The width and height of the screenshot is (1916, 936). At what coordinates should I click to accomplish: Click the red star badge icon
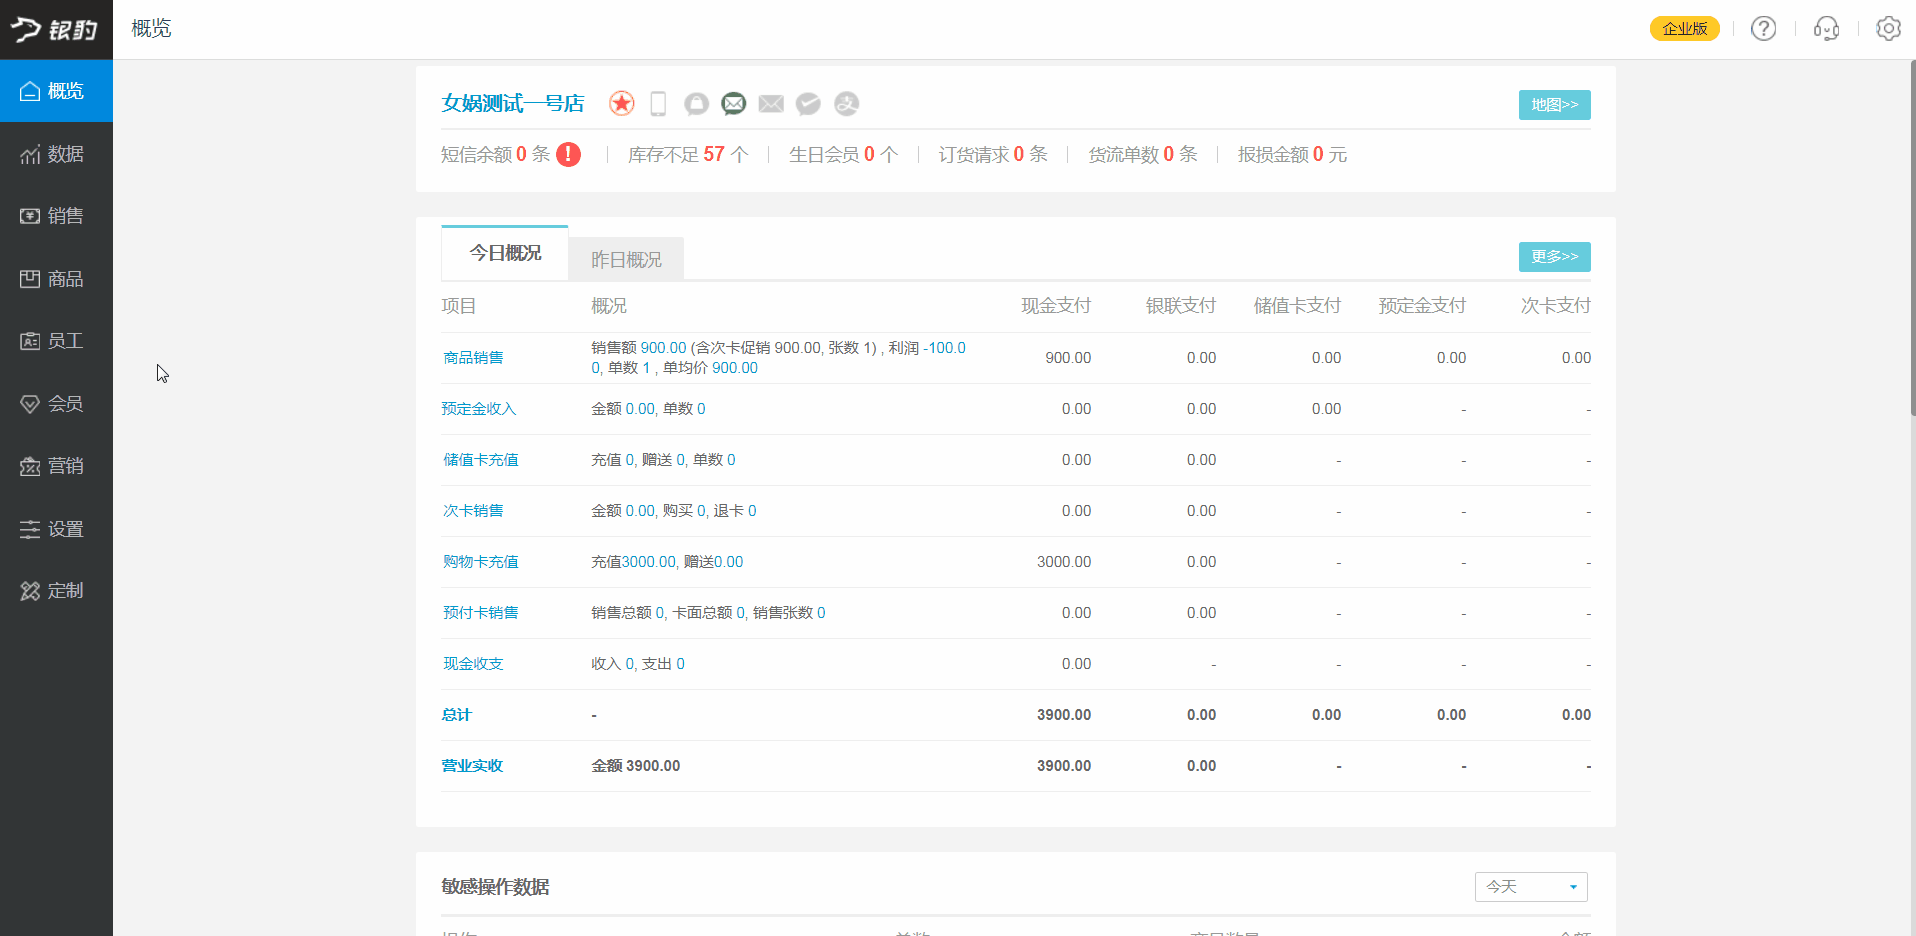click(x=621, y=104)
